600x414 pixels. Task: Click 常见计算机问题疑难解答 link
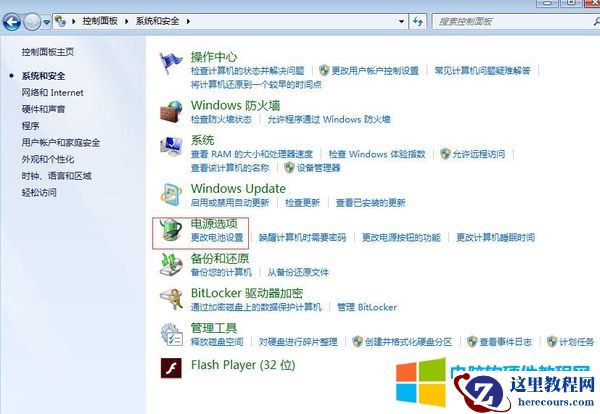click(x=483, y=71)
